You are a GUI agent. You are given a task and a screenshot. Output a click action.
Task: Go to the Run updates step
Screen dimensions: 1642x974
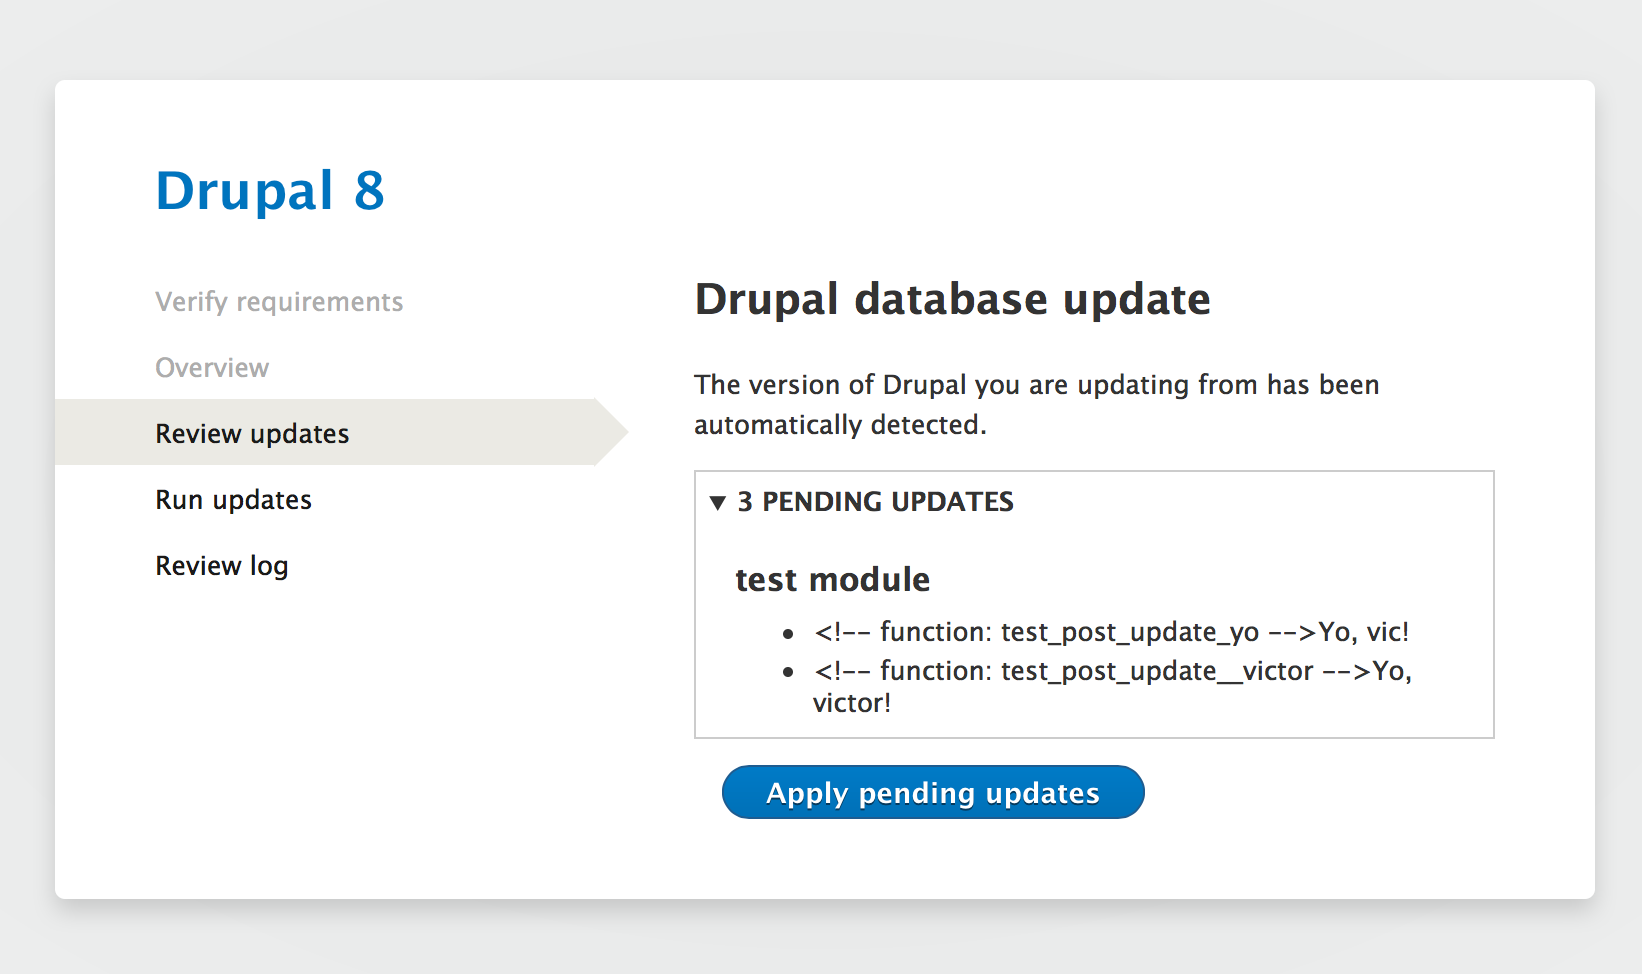click(x=232, y=499)
